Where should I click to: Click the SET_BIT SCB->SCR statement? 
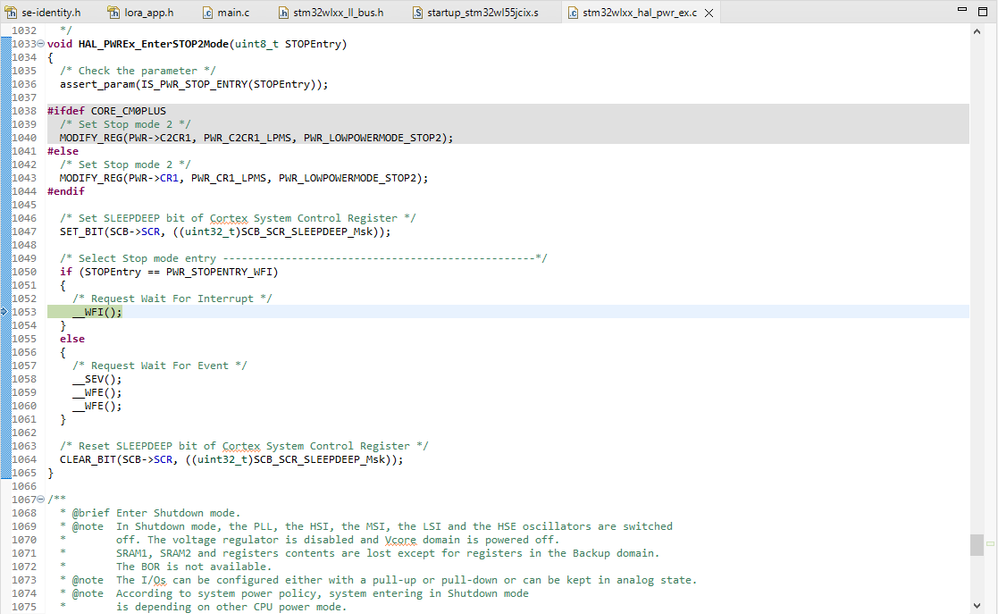click(x=225, y=232)
